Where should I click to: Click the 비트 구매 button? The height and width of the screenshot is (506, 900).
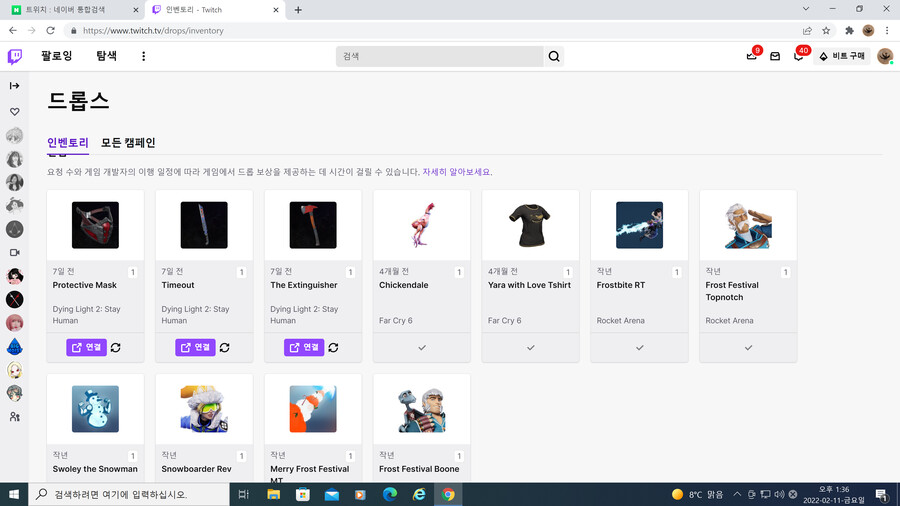pos(842,57)
